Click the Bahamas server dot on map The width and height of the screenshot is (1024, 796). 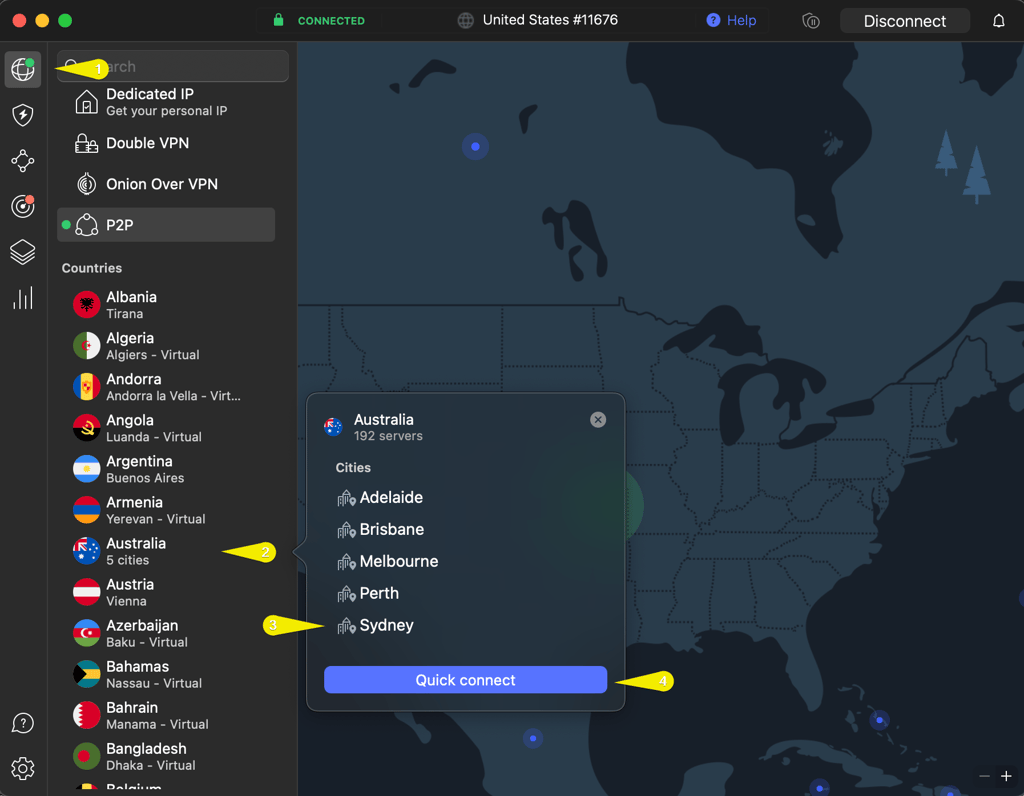click(x=880, y=720)
